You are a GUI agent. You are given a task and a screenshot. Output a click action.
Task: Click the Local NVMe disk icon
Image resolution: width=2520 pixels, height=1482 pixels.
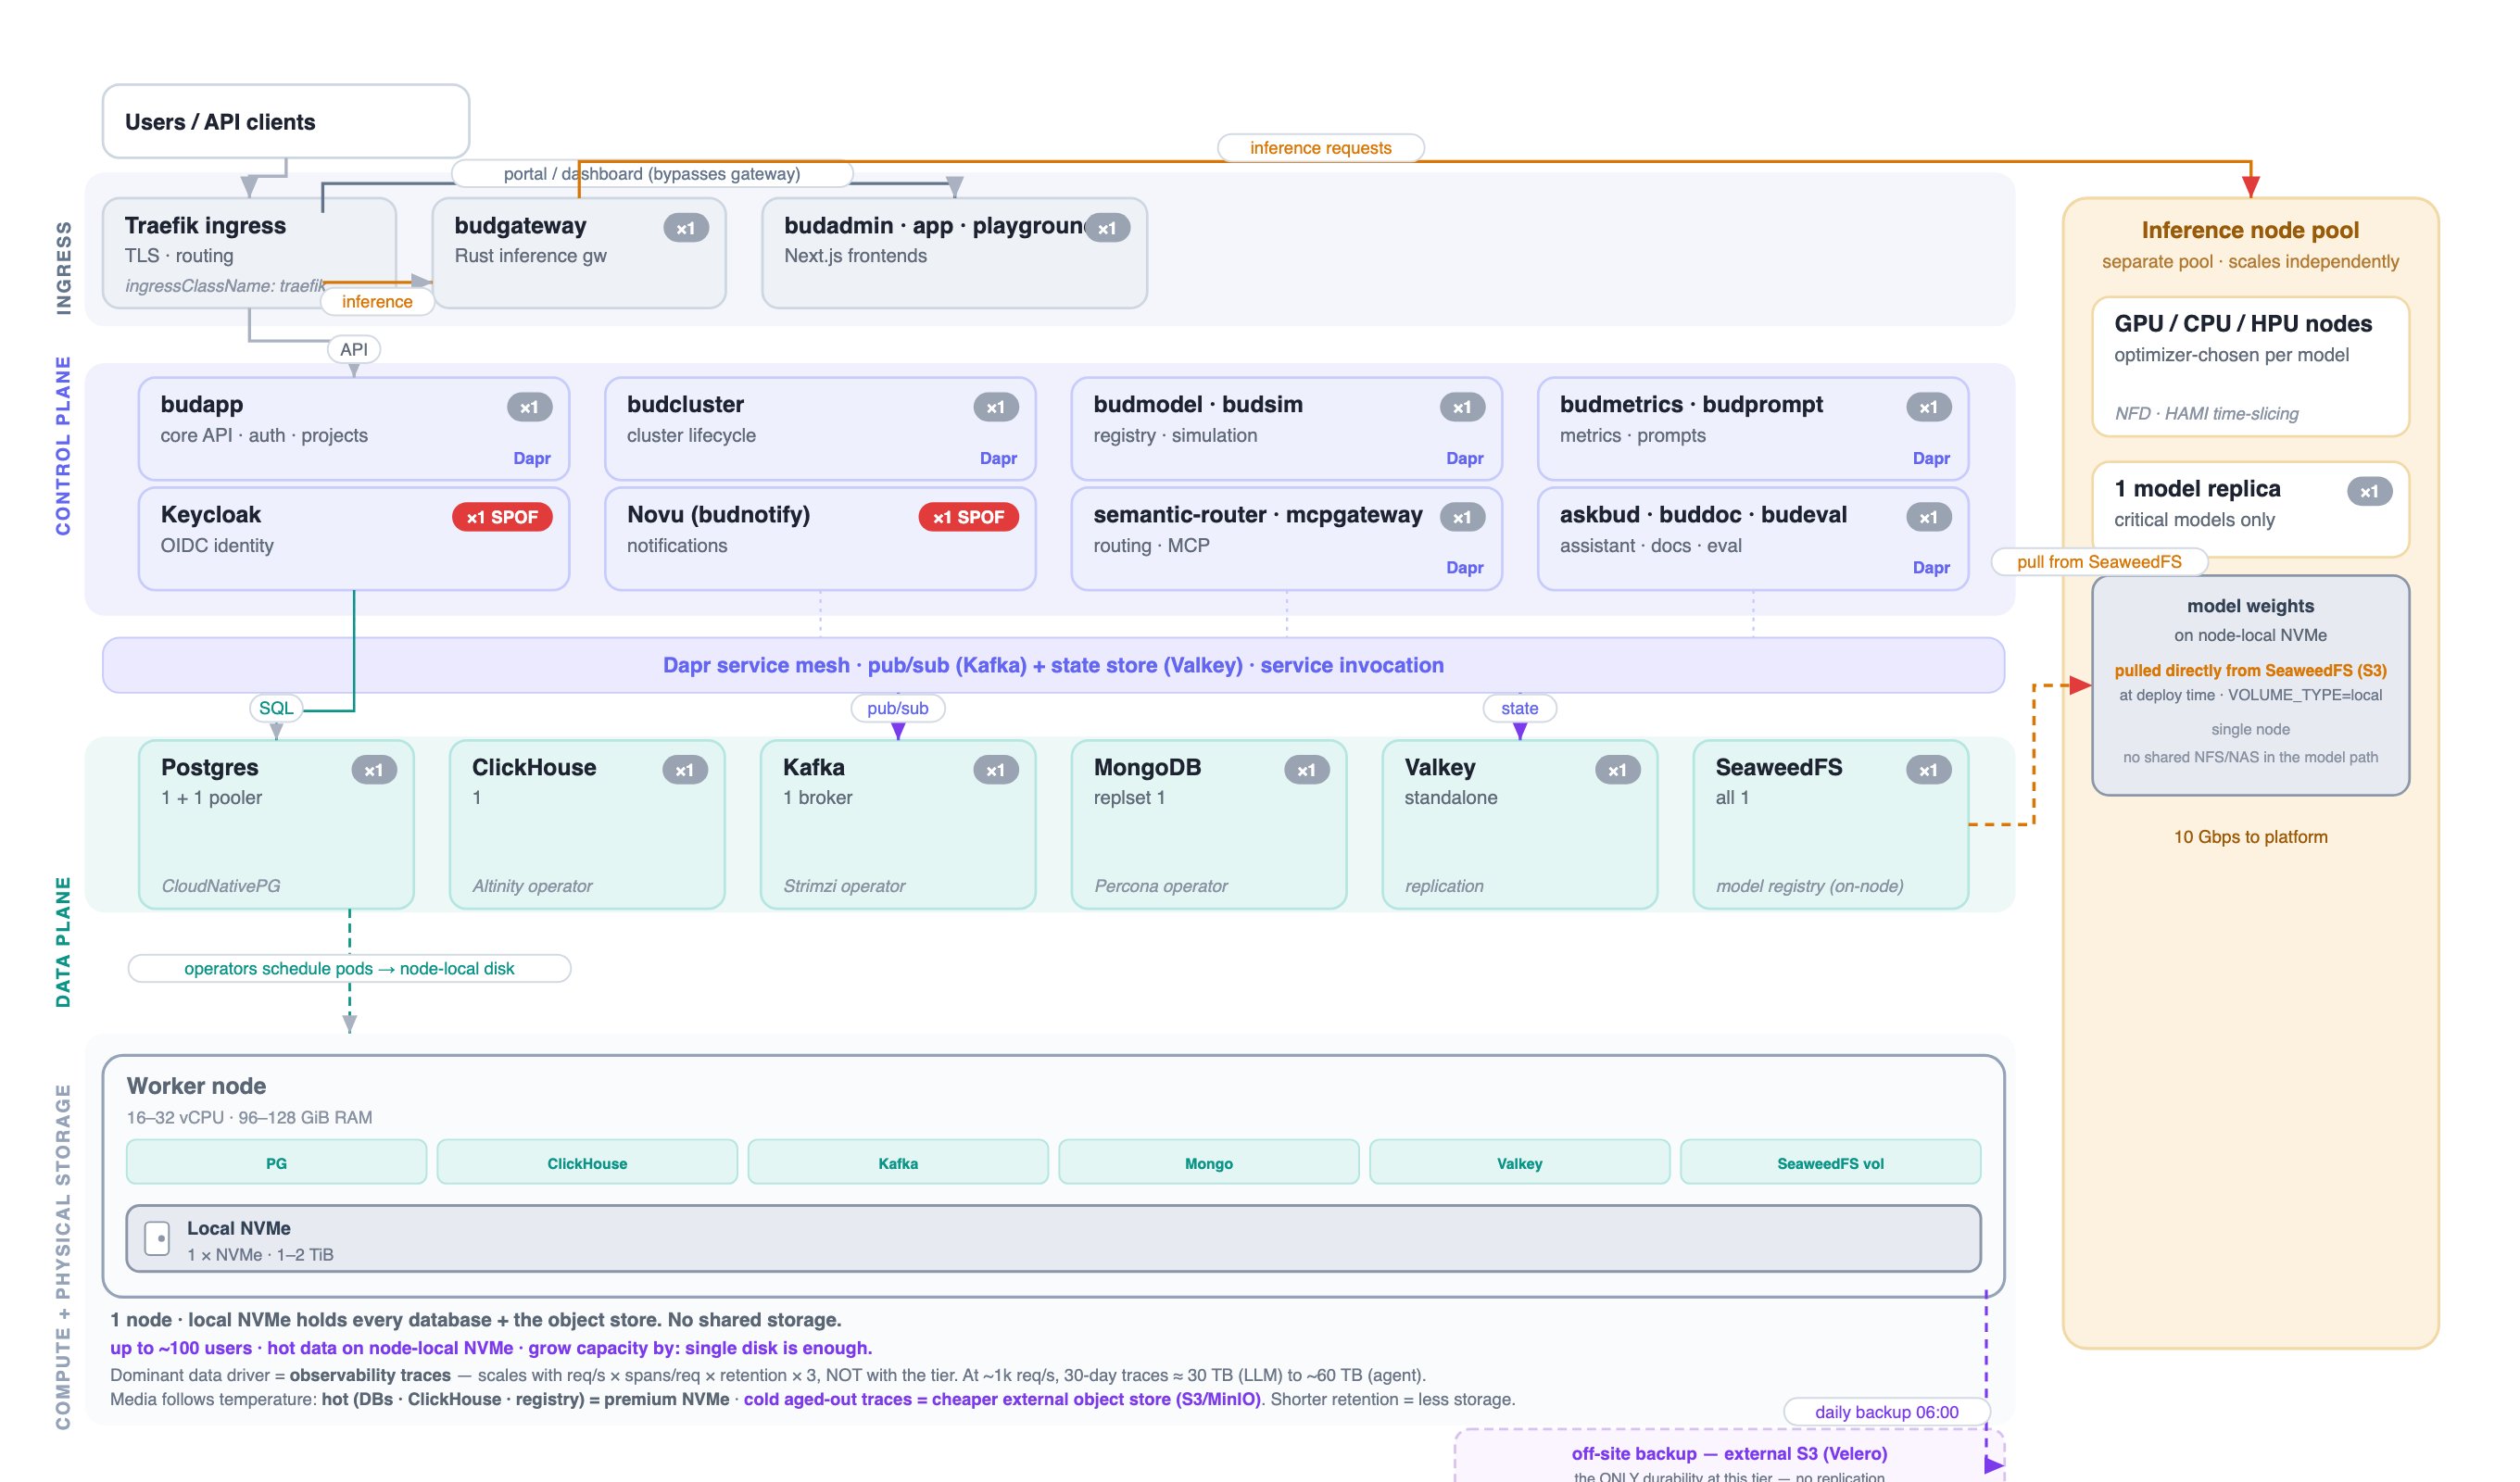tap(157, 1238)
